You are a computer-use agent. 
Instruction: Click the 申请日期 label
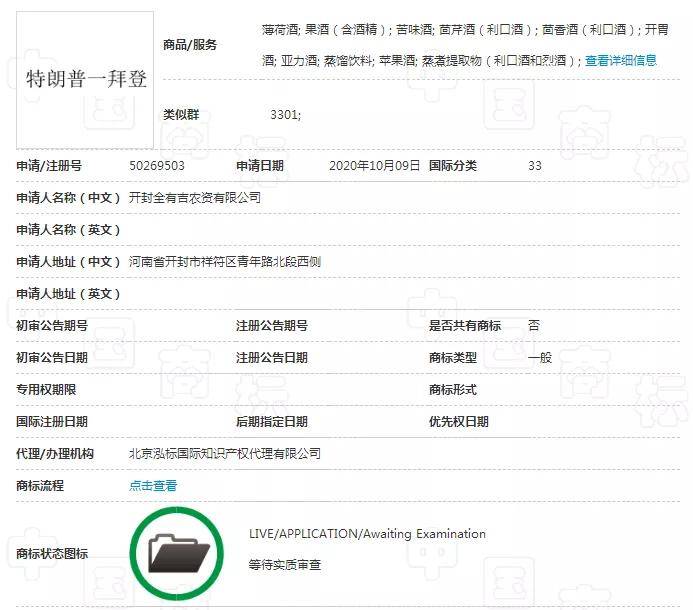click(x=260, y=166)
